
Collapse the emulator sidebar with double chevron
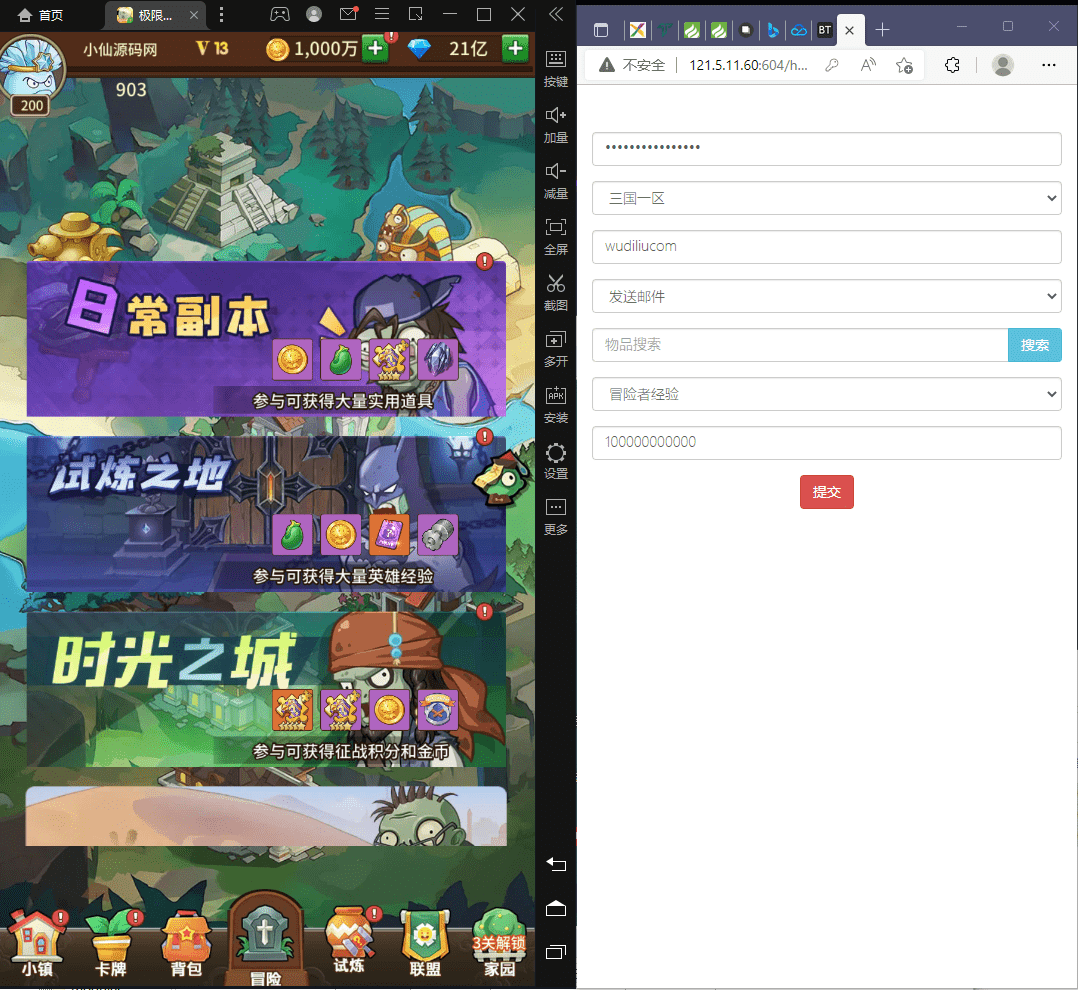click(x=556, y=14)
